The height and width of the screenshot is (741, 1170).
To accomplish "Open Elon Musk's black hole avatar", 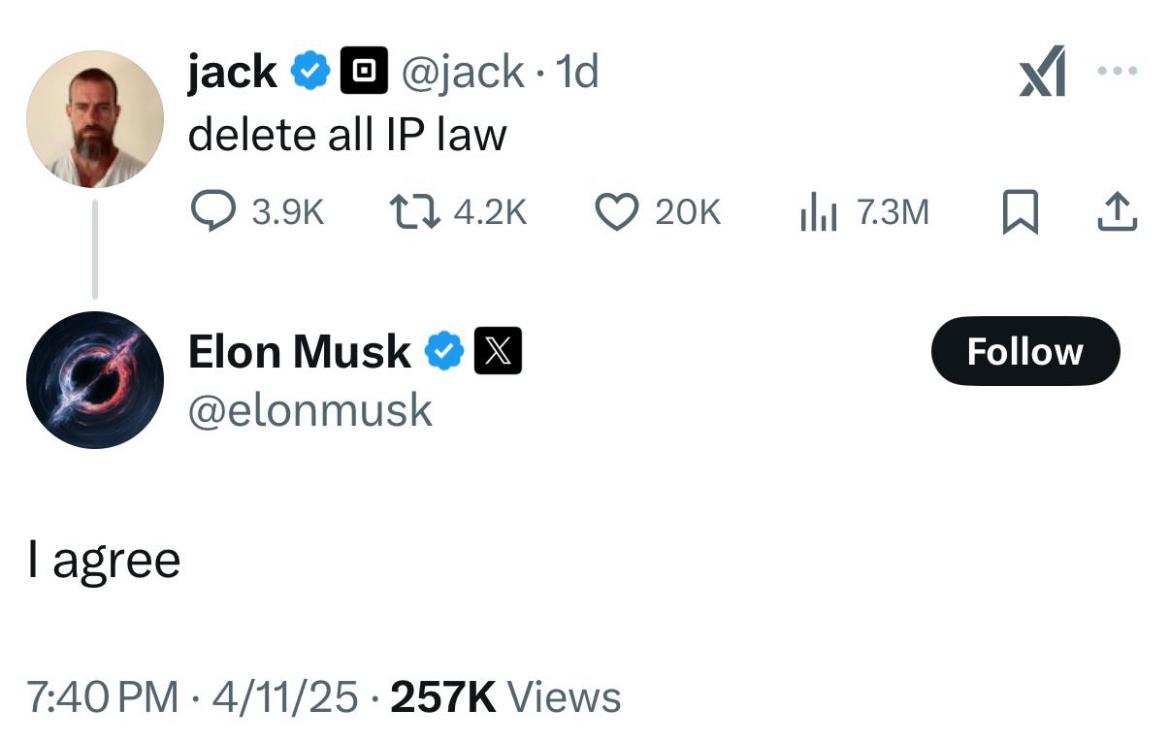I will 95,380.
